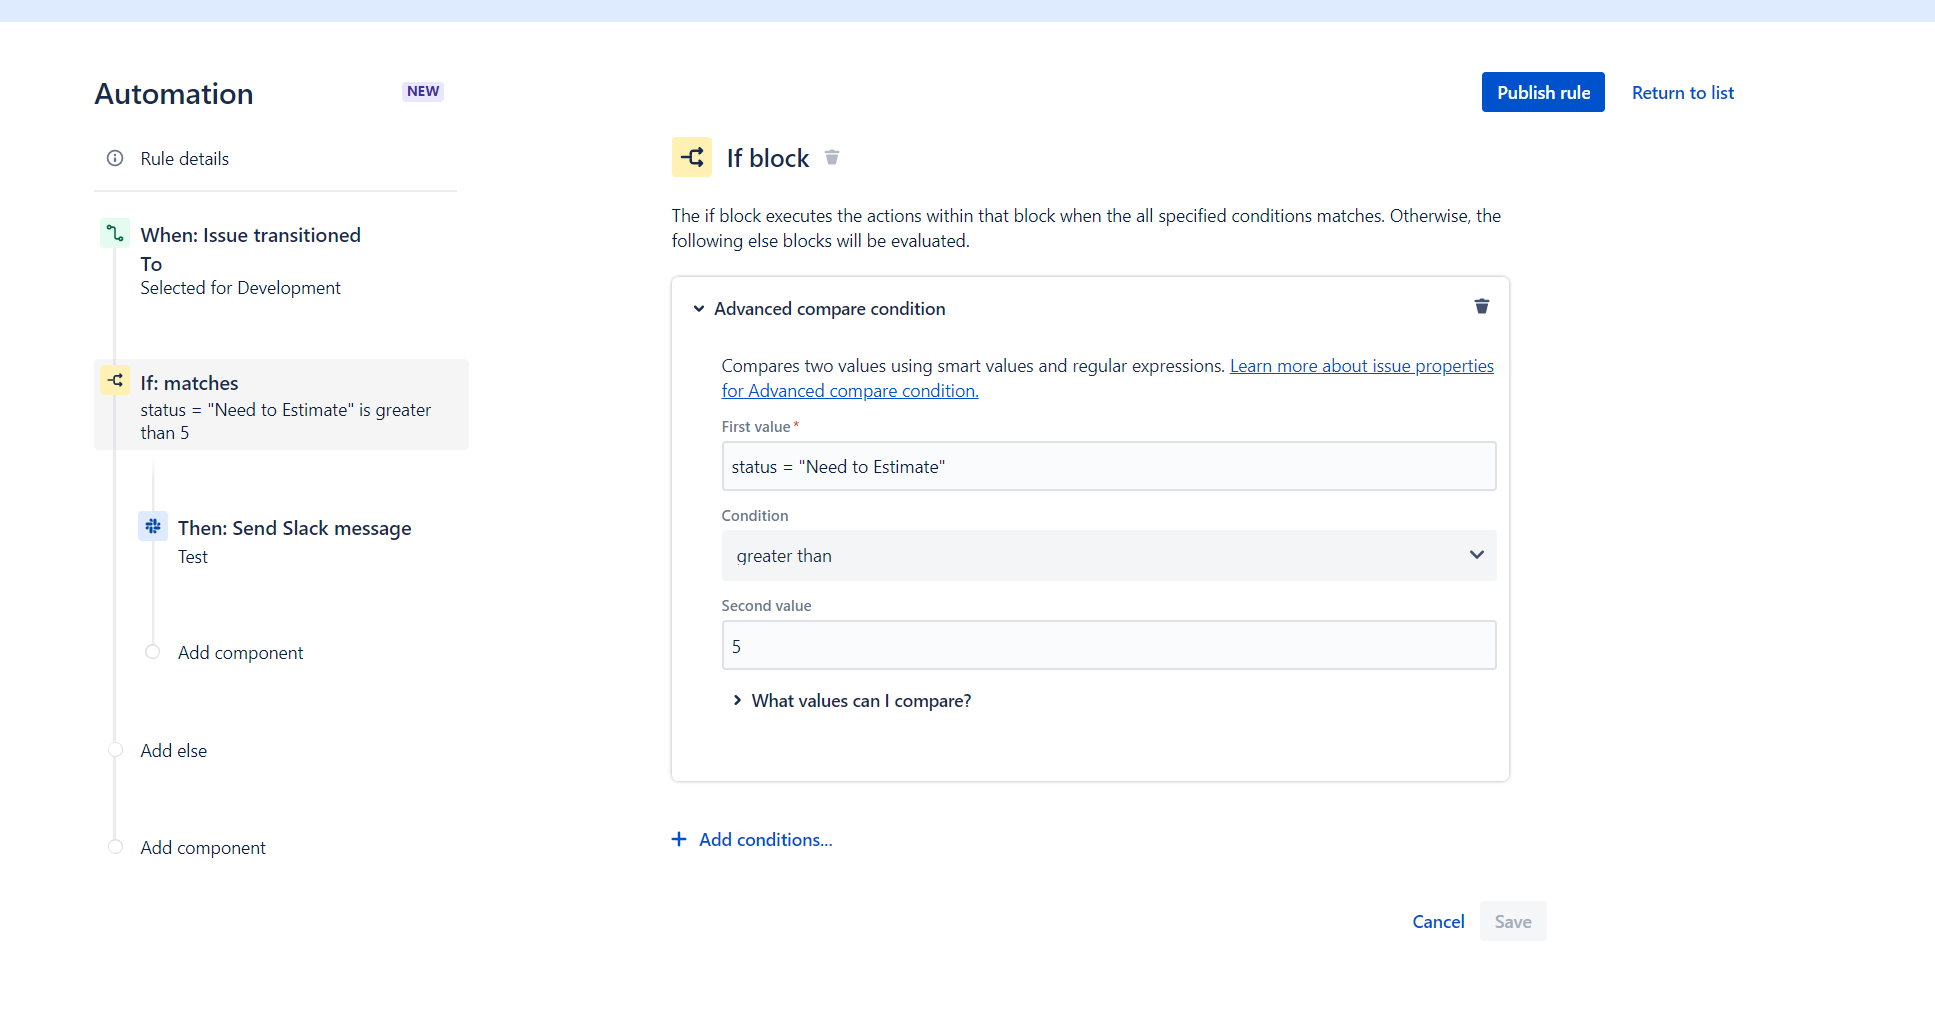Screen dimensions: 1935x1034
Task: Click the Slack icon on Send Slack message
Action: (153, 526)
